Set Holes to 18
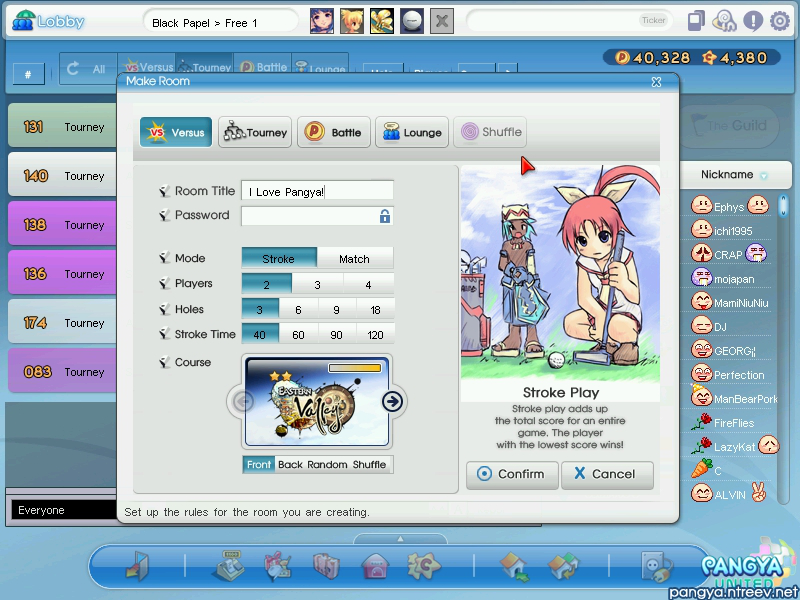 pos(375,309)
